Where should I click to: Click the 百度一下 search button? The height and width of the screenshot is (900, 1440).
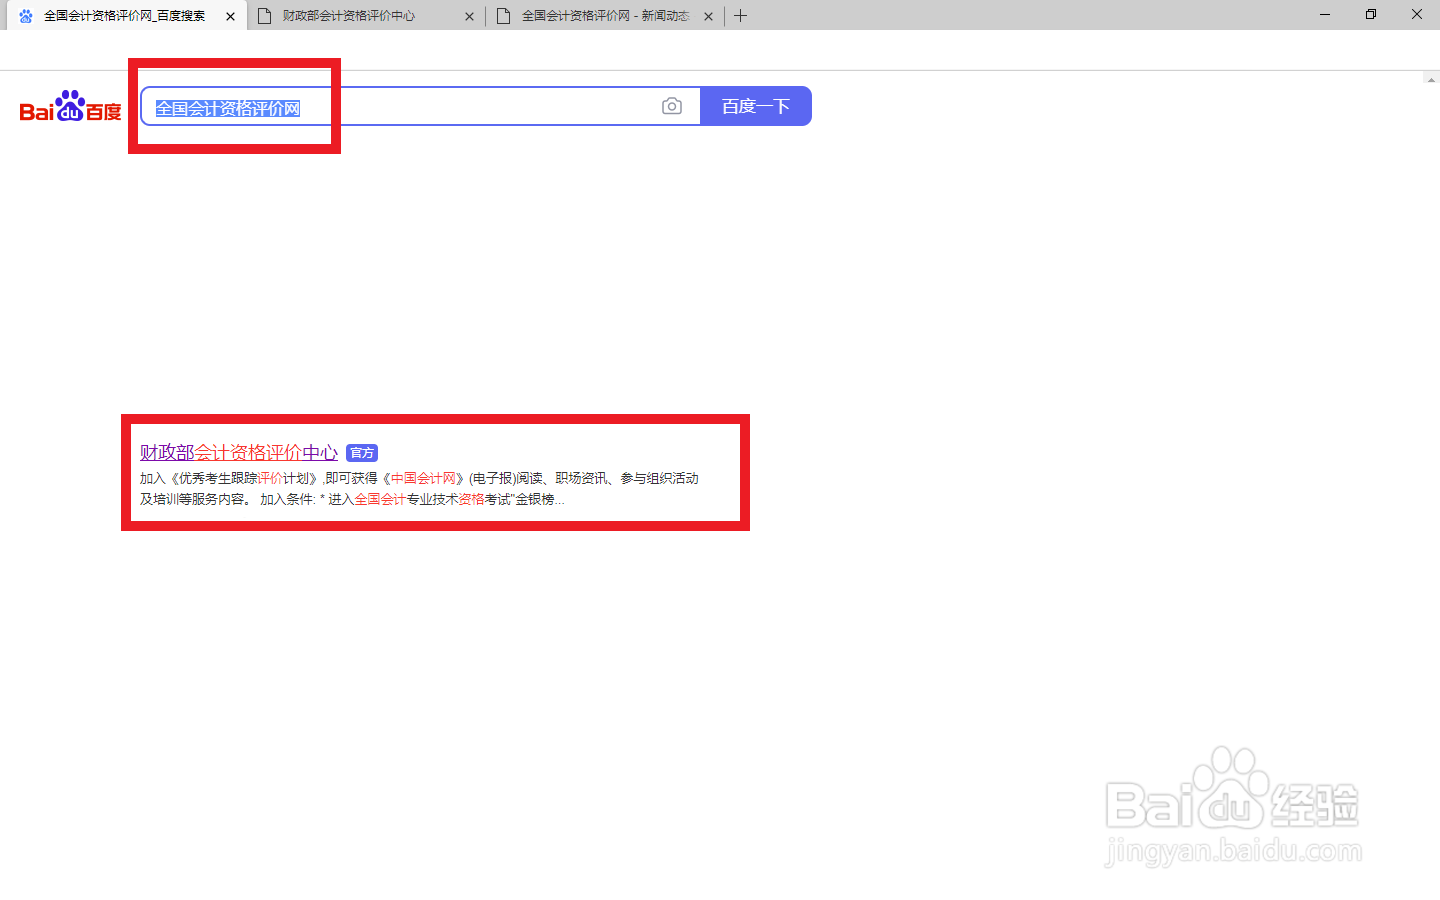[x=756, y=106]
